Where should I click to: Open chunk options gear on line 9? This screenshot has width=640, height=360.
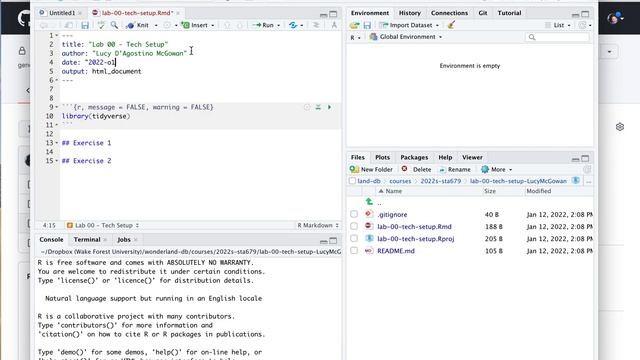(x=307, y=107)
